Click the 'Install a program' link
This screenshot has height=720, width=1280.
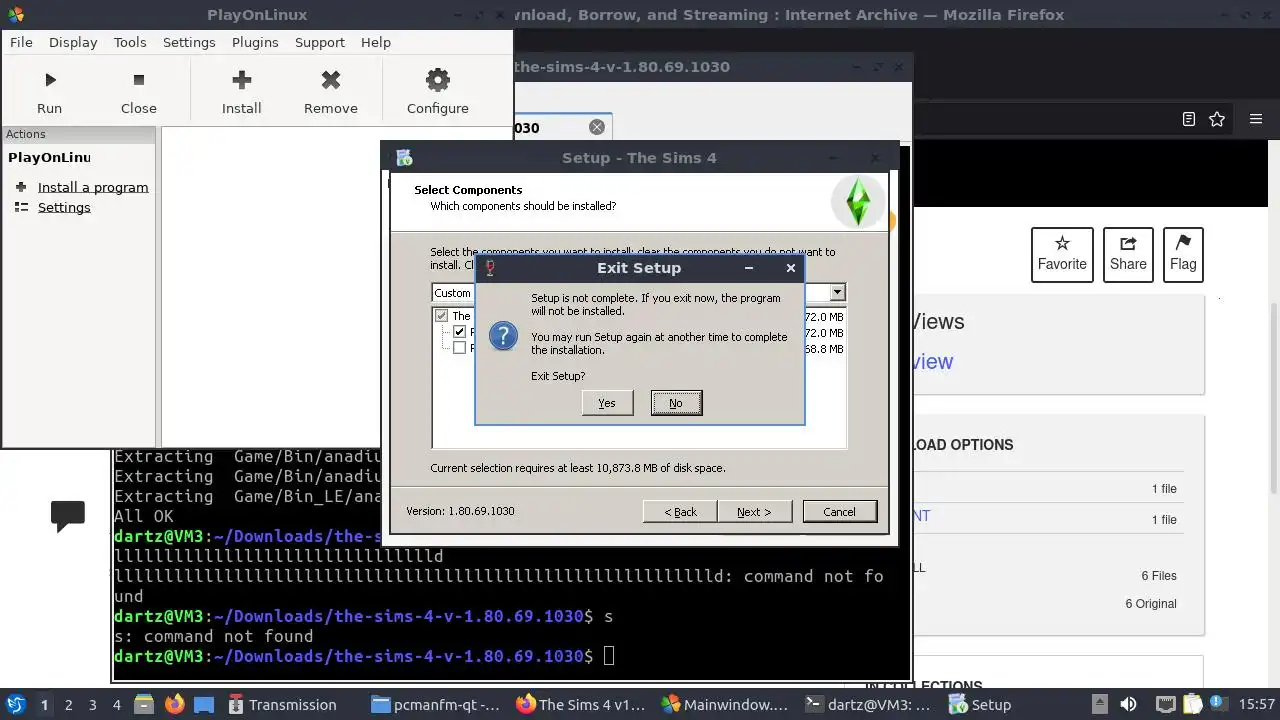click(93, 187)
